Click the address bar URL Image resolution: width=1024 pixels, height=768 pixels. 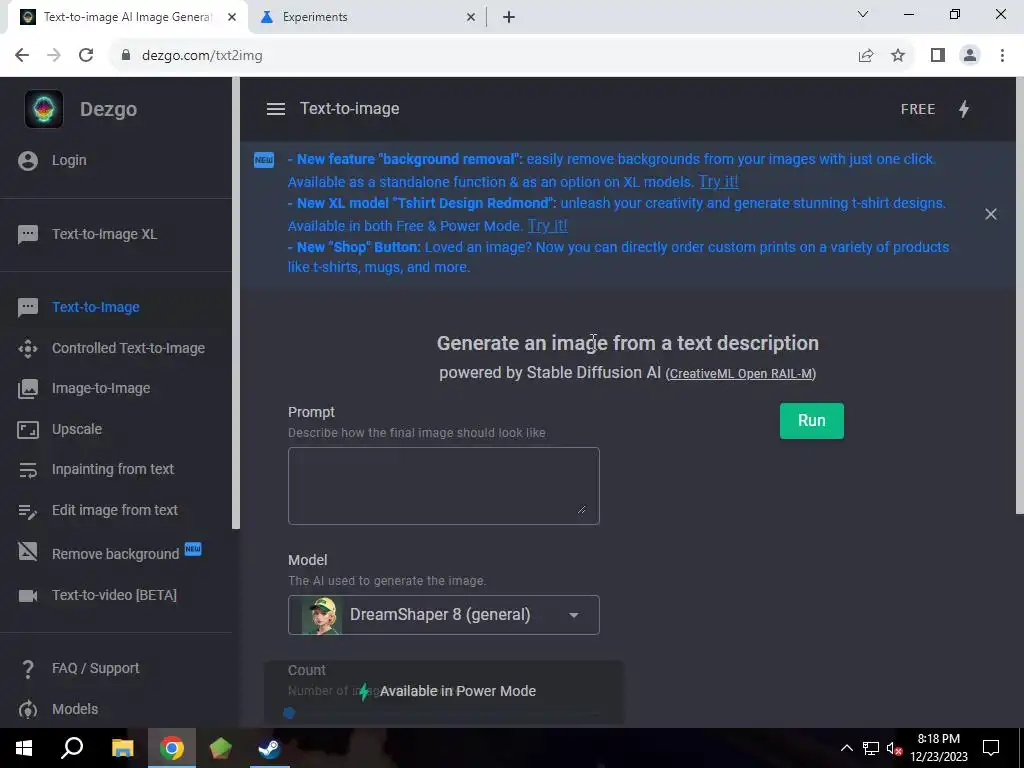(202, 56)
